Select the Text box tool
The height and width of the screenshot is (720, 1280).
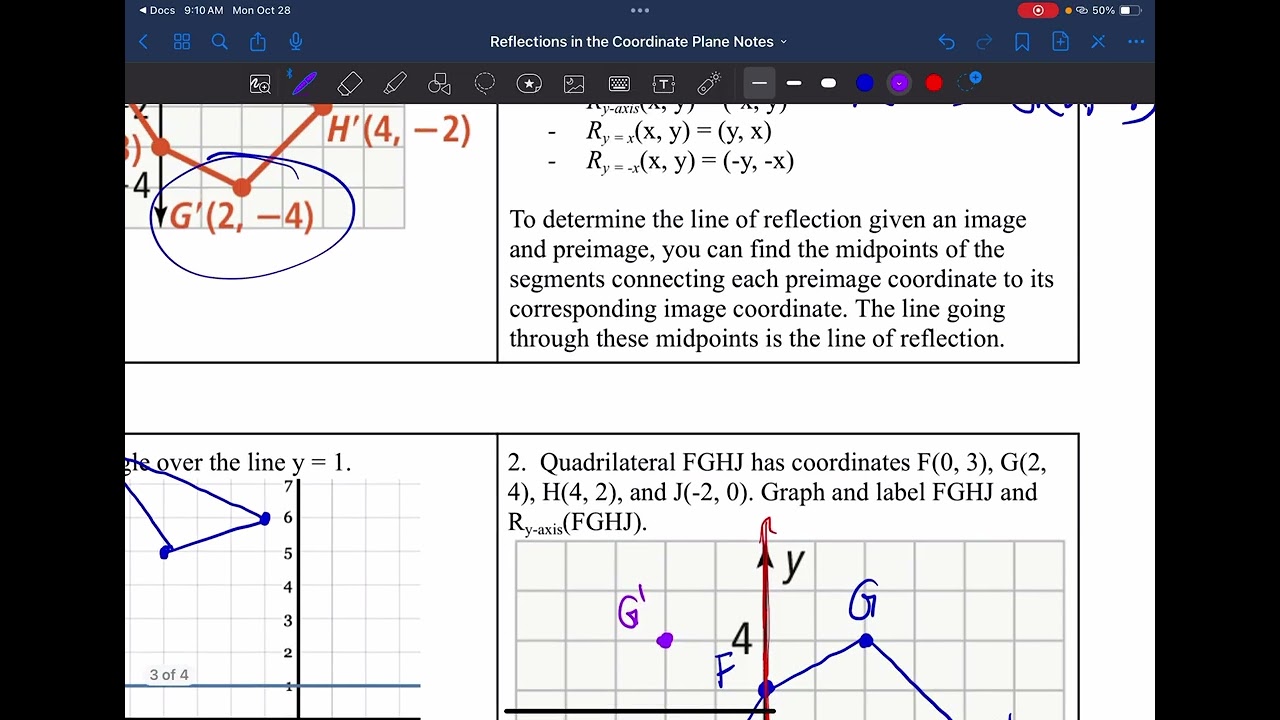coord(664,84)
